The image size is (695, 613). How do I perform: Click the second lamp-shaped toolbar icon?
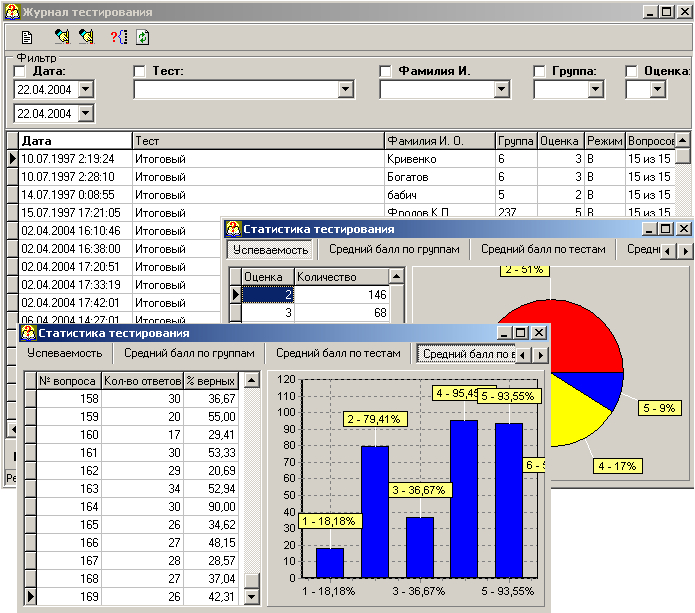click(86, 37)
